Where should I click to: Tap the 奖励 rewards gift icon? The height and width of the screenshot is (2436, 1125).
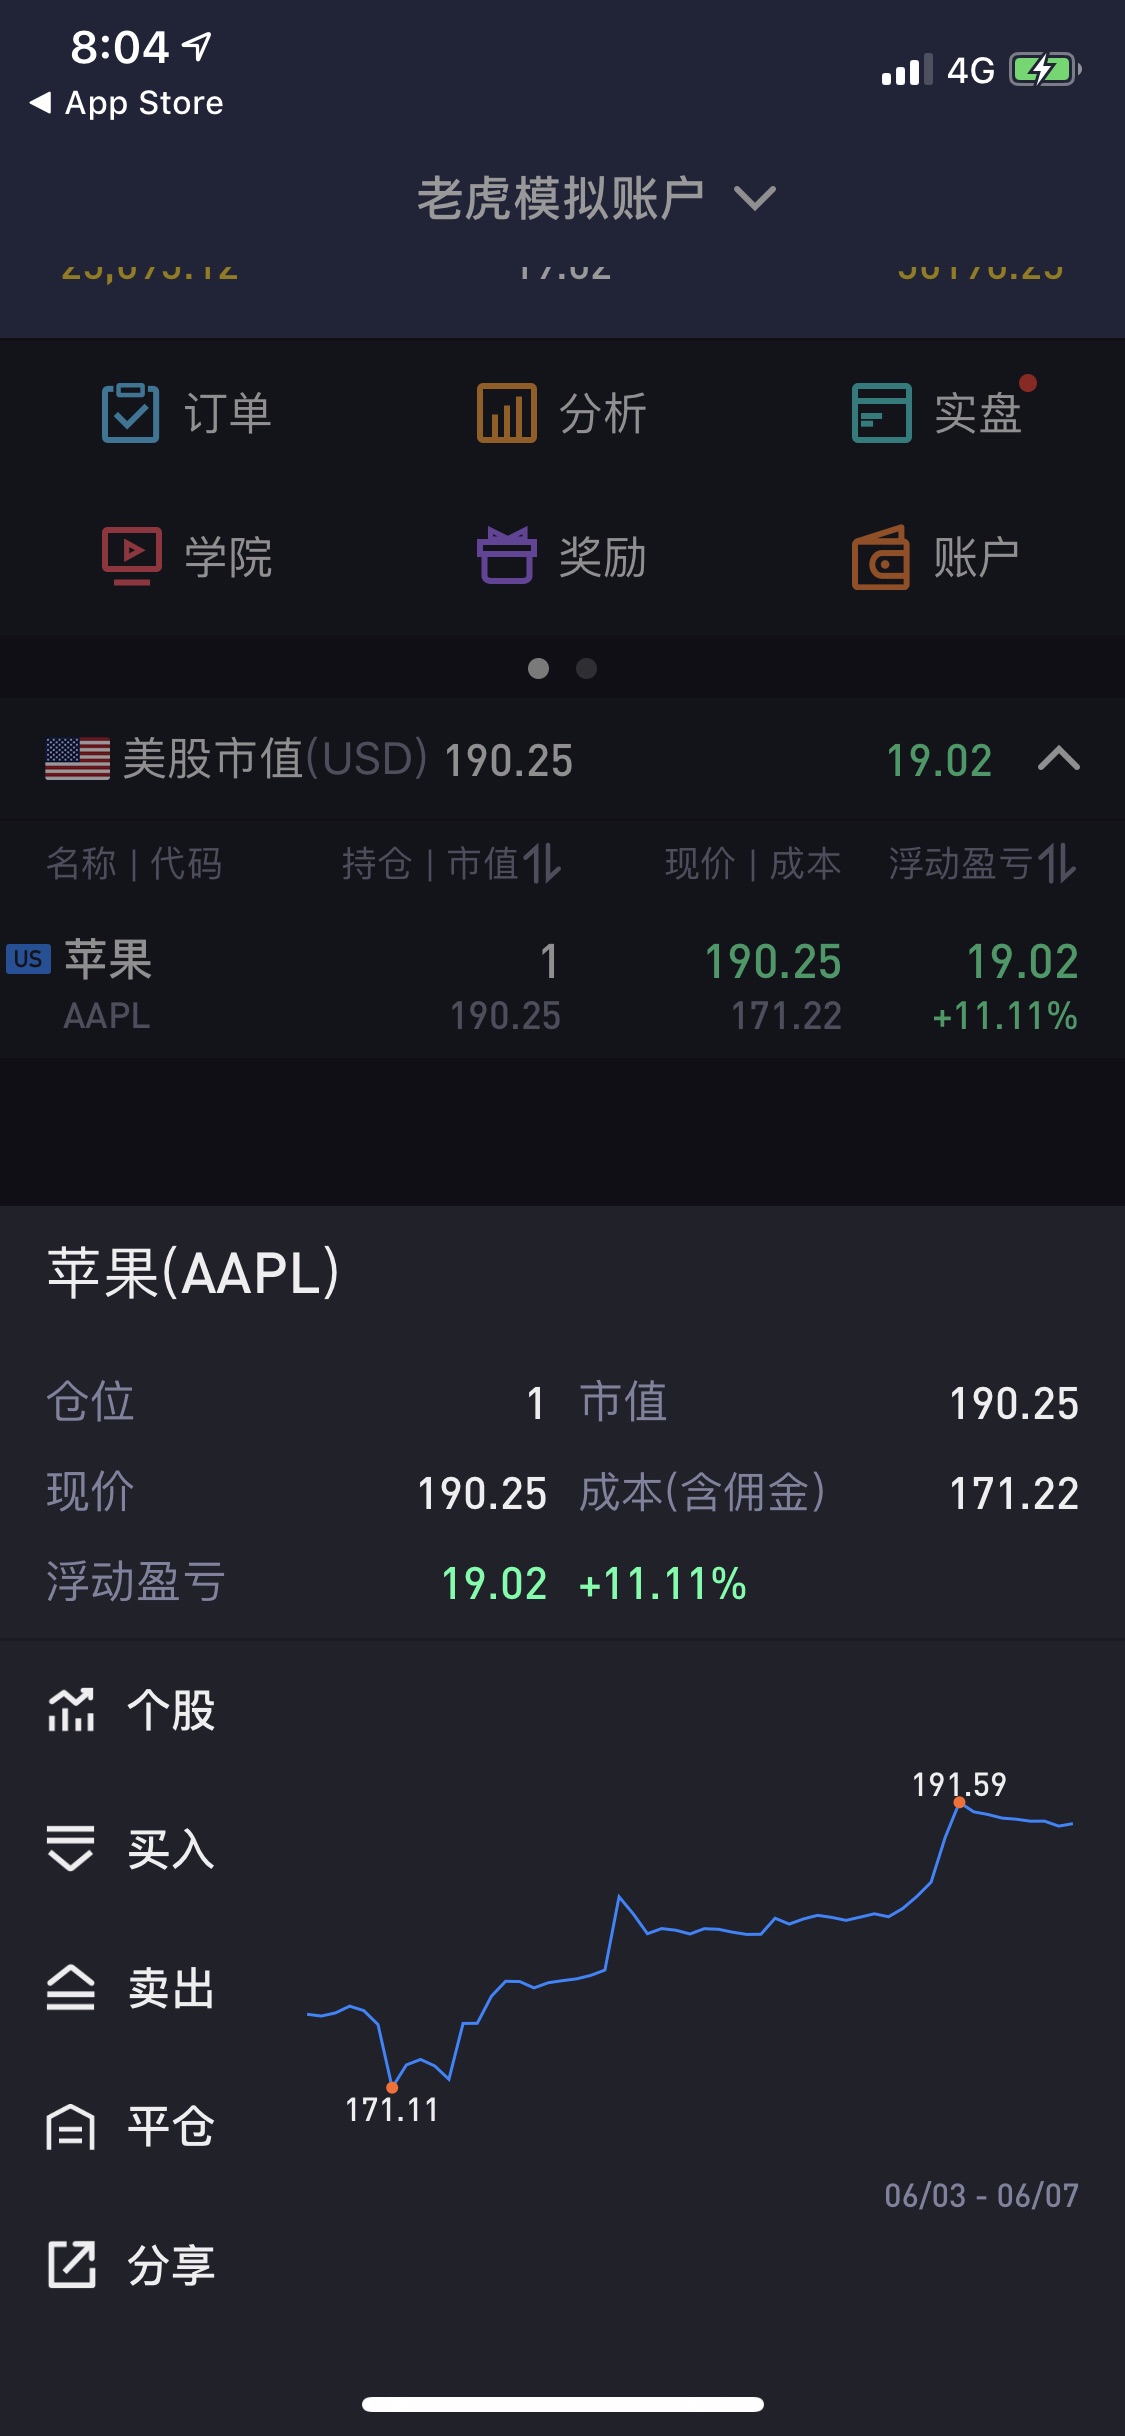506,555
